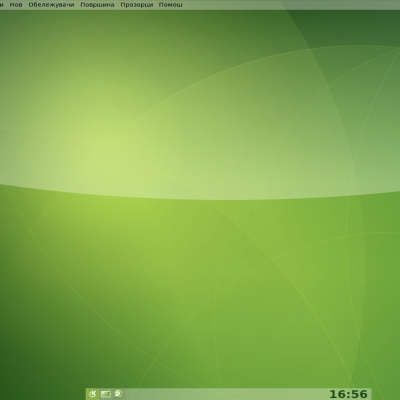Open the Површина menu
400x400 pixels.
(x=97, y=5)
